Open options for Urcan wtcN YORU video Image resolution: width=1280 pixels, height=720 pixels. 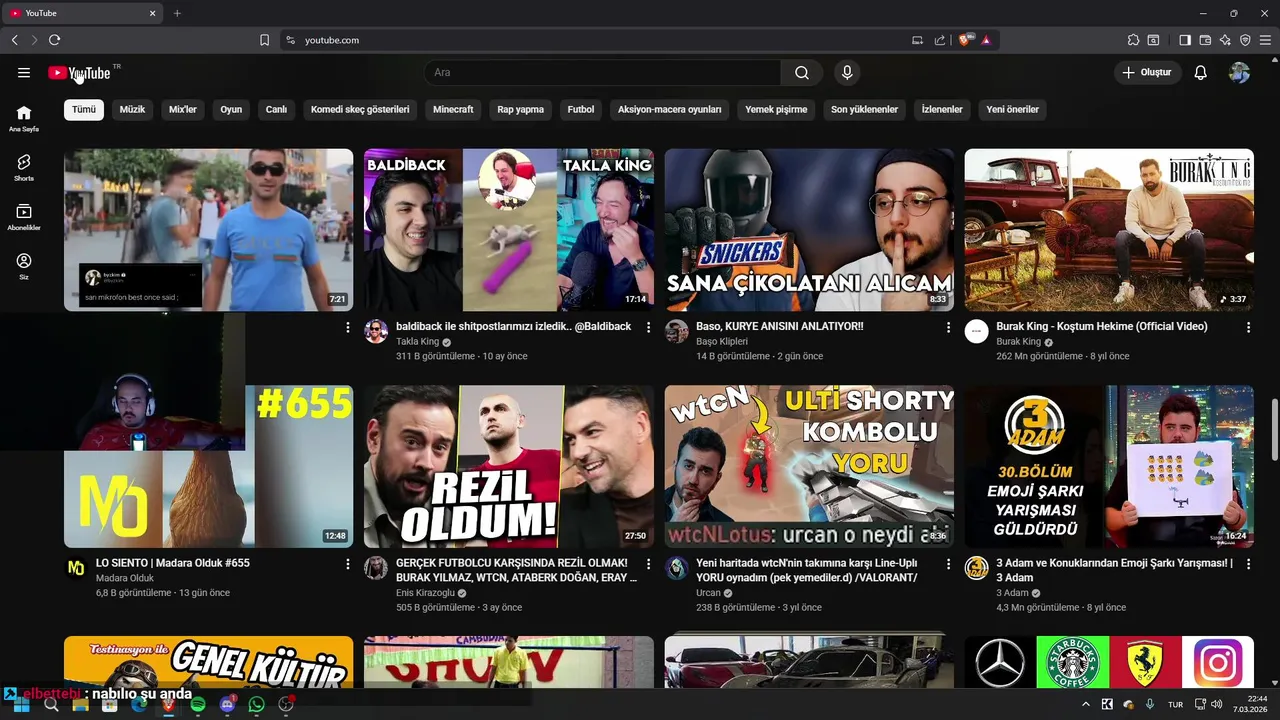tap(948, 564)
